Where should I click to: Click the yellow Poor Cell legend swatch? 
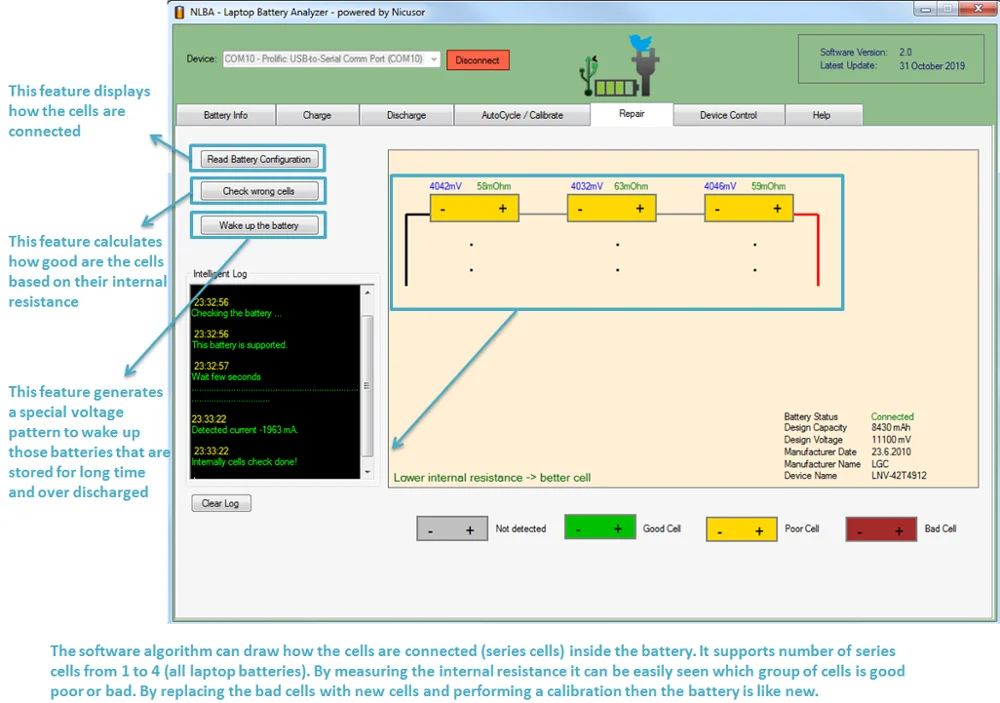[742, 529]
